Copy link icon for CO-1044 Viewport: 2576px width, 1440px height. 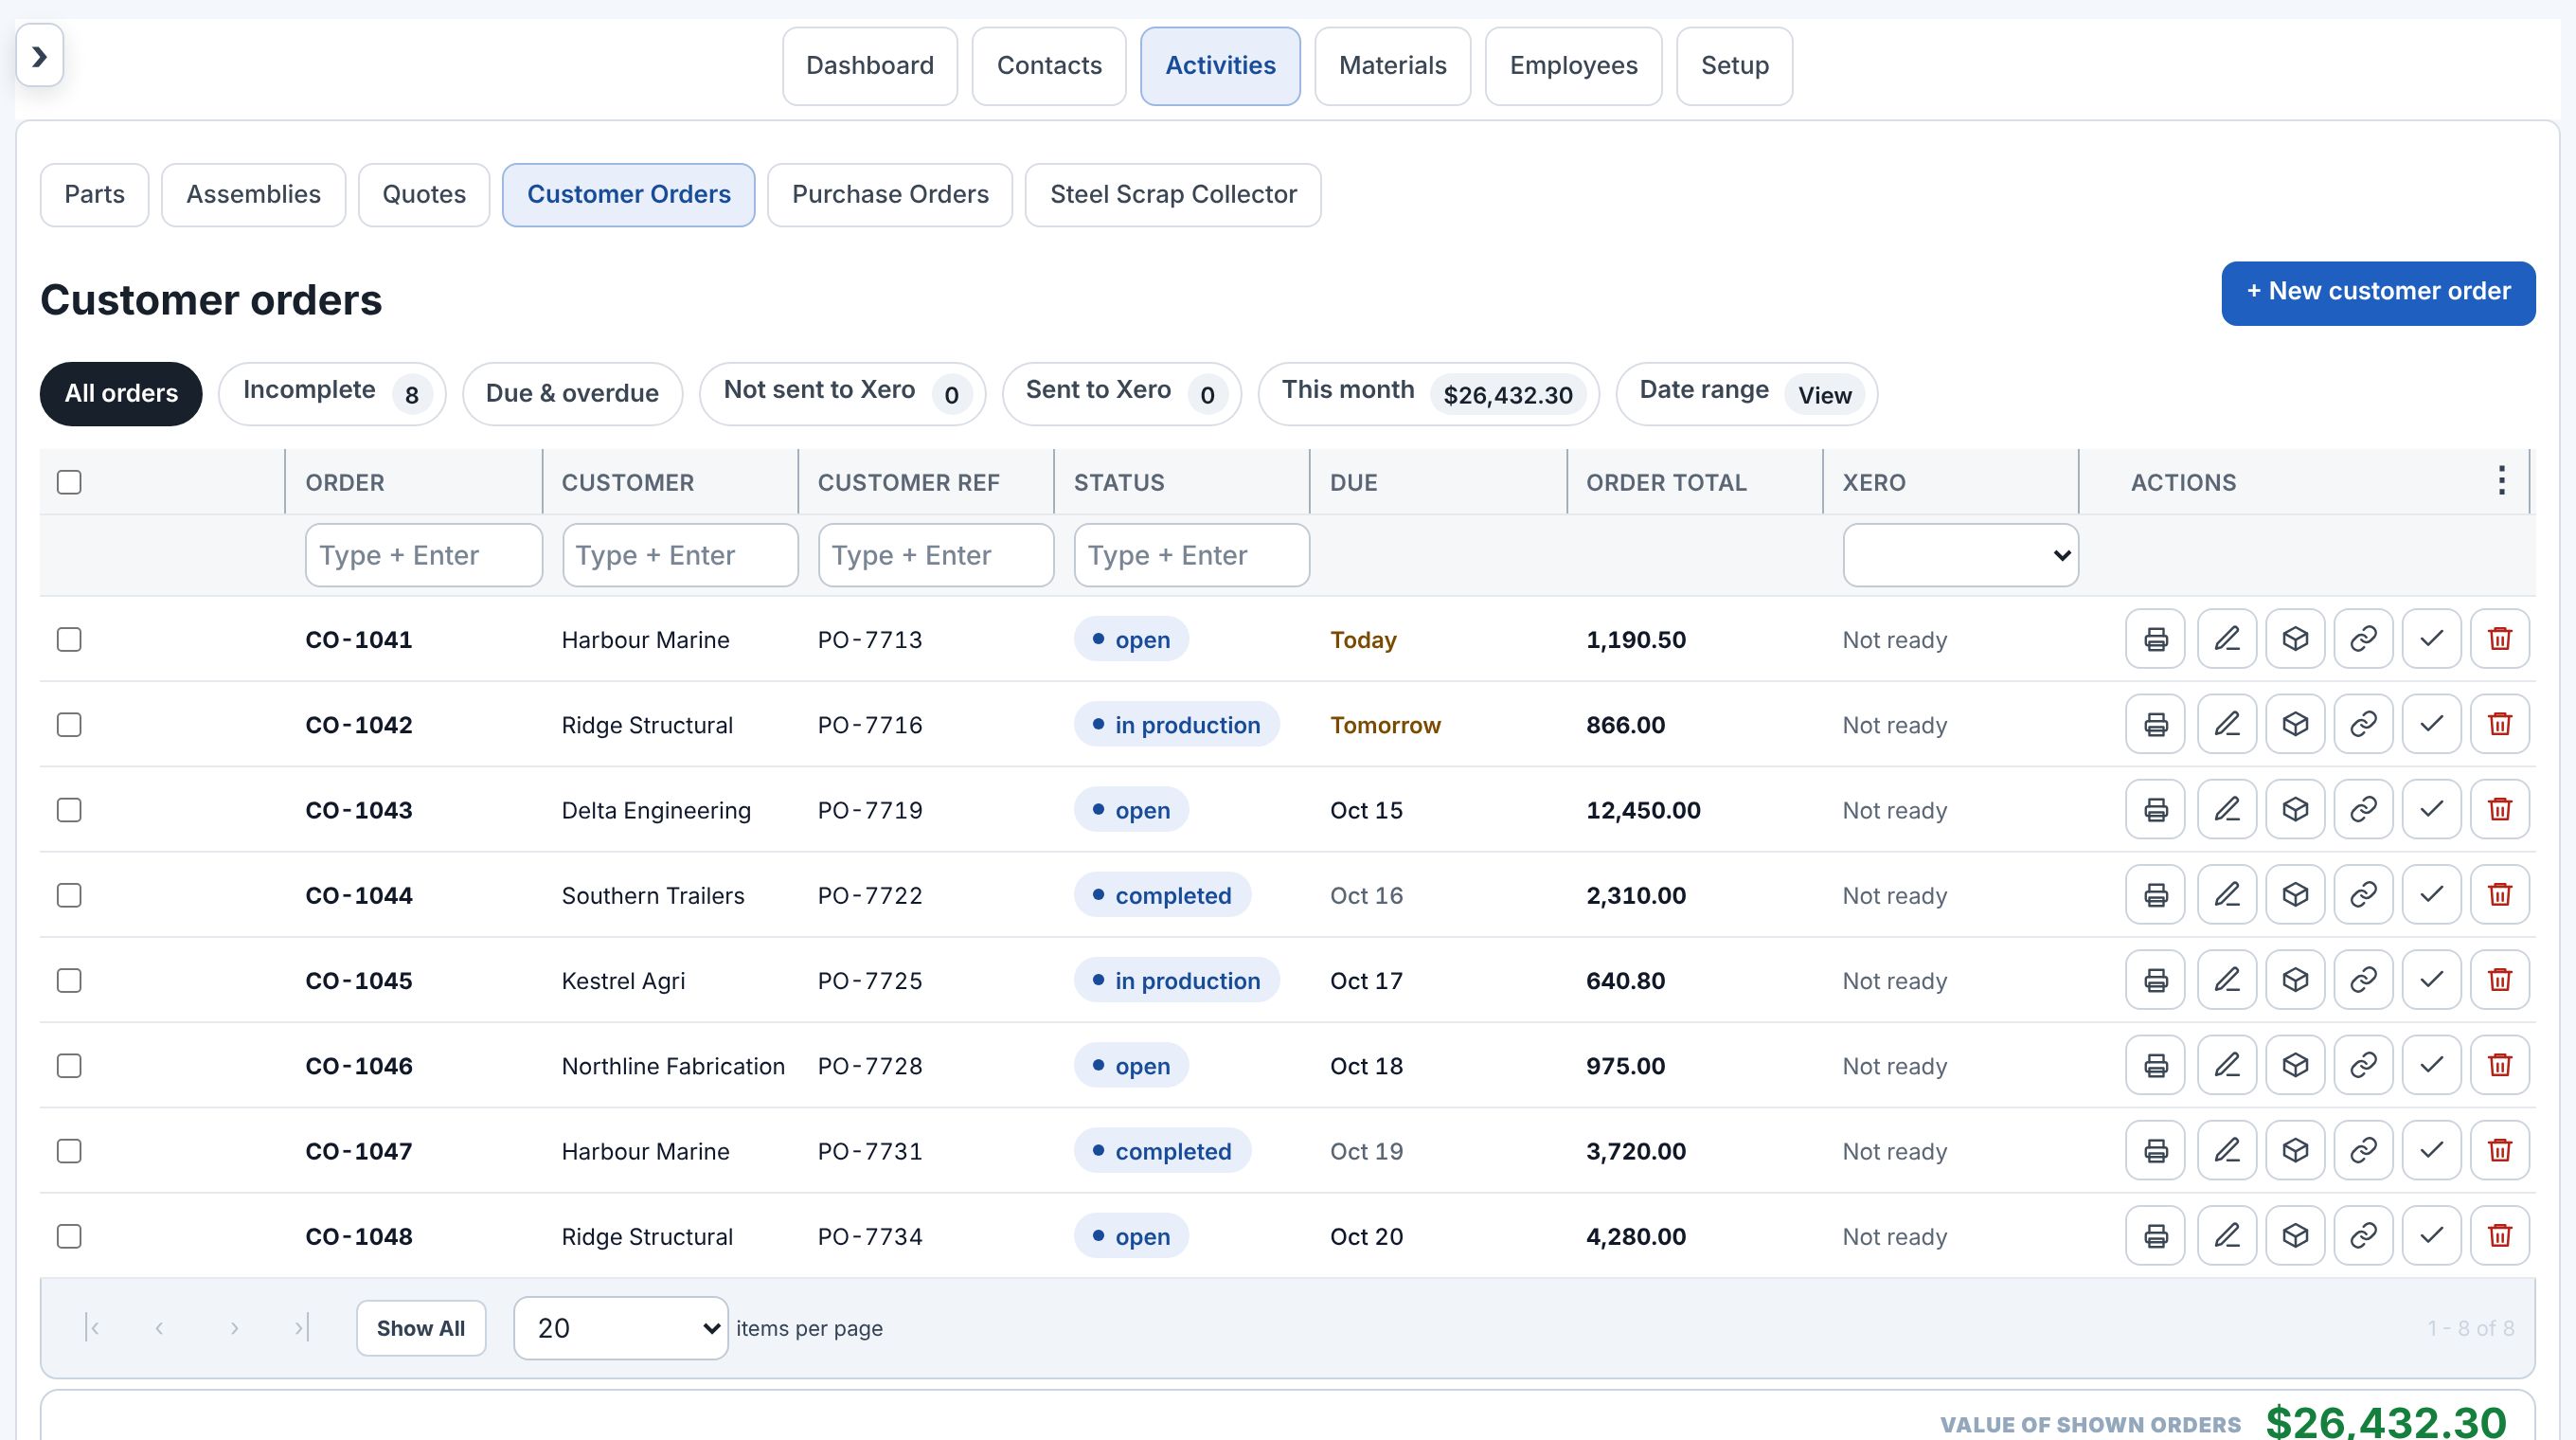(x=2363, y=894)
